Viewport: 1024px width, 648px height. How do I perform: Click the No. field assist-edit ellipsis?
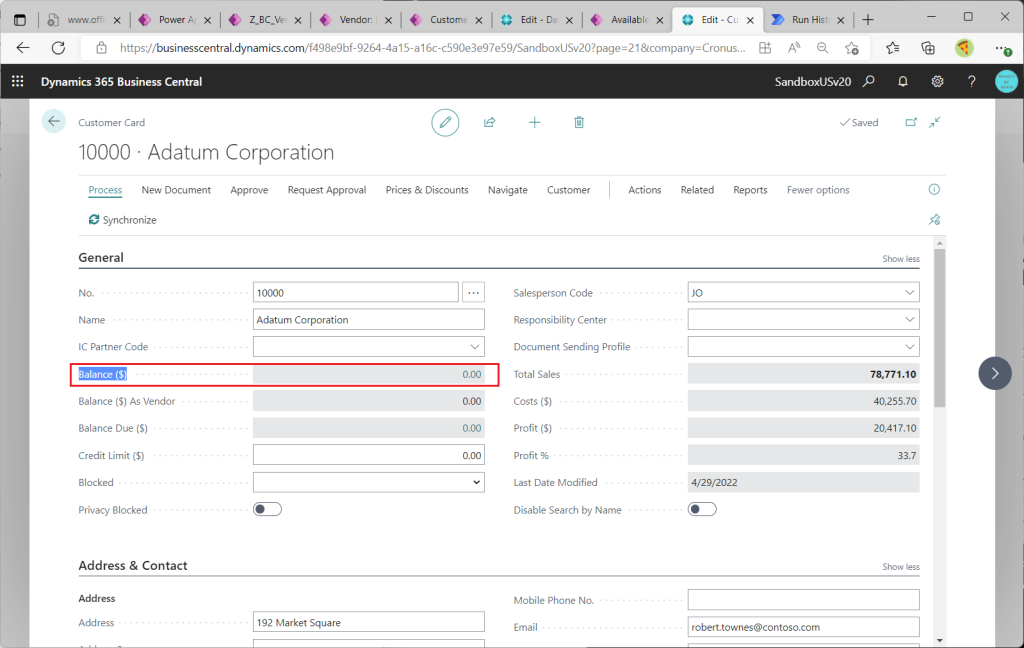[x=473, y=292]
